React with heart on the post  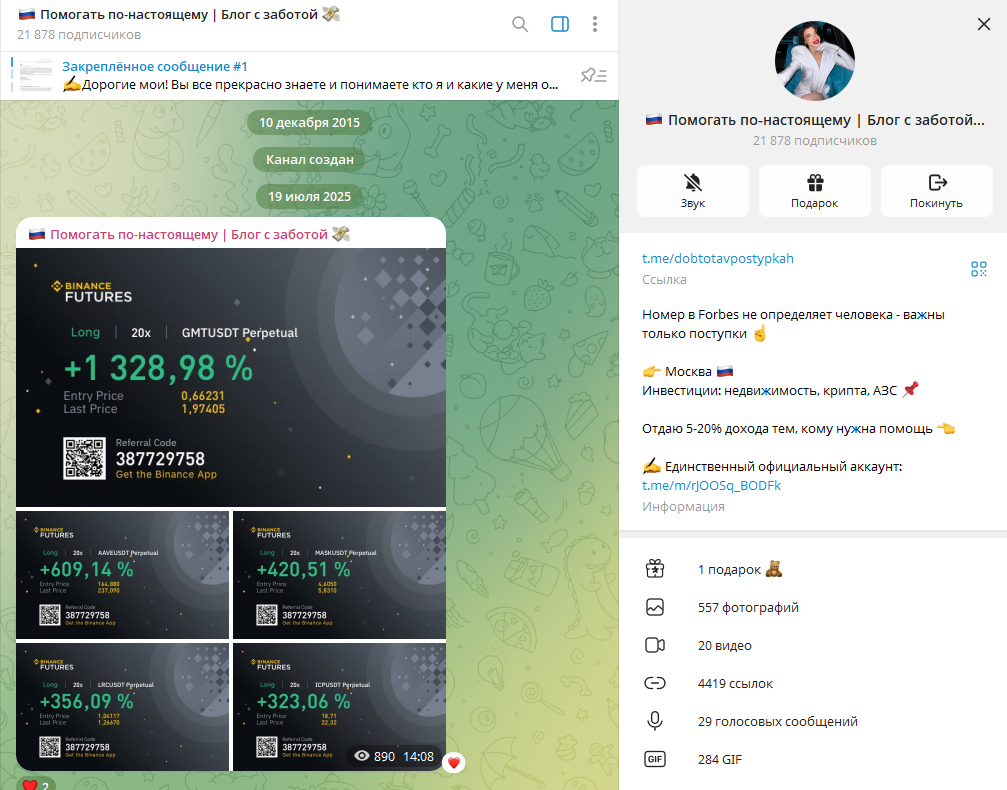pos(454,762)
